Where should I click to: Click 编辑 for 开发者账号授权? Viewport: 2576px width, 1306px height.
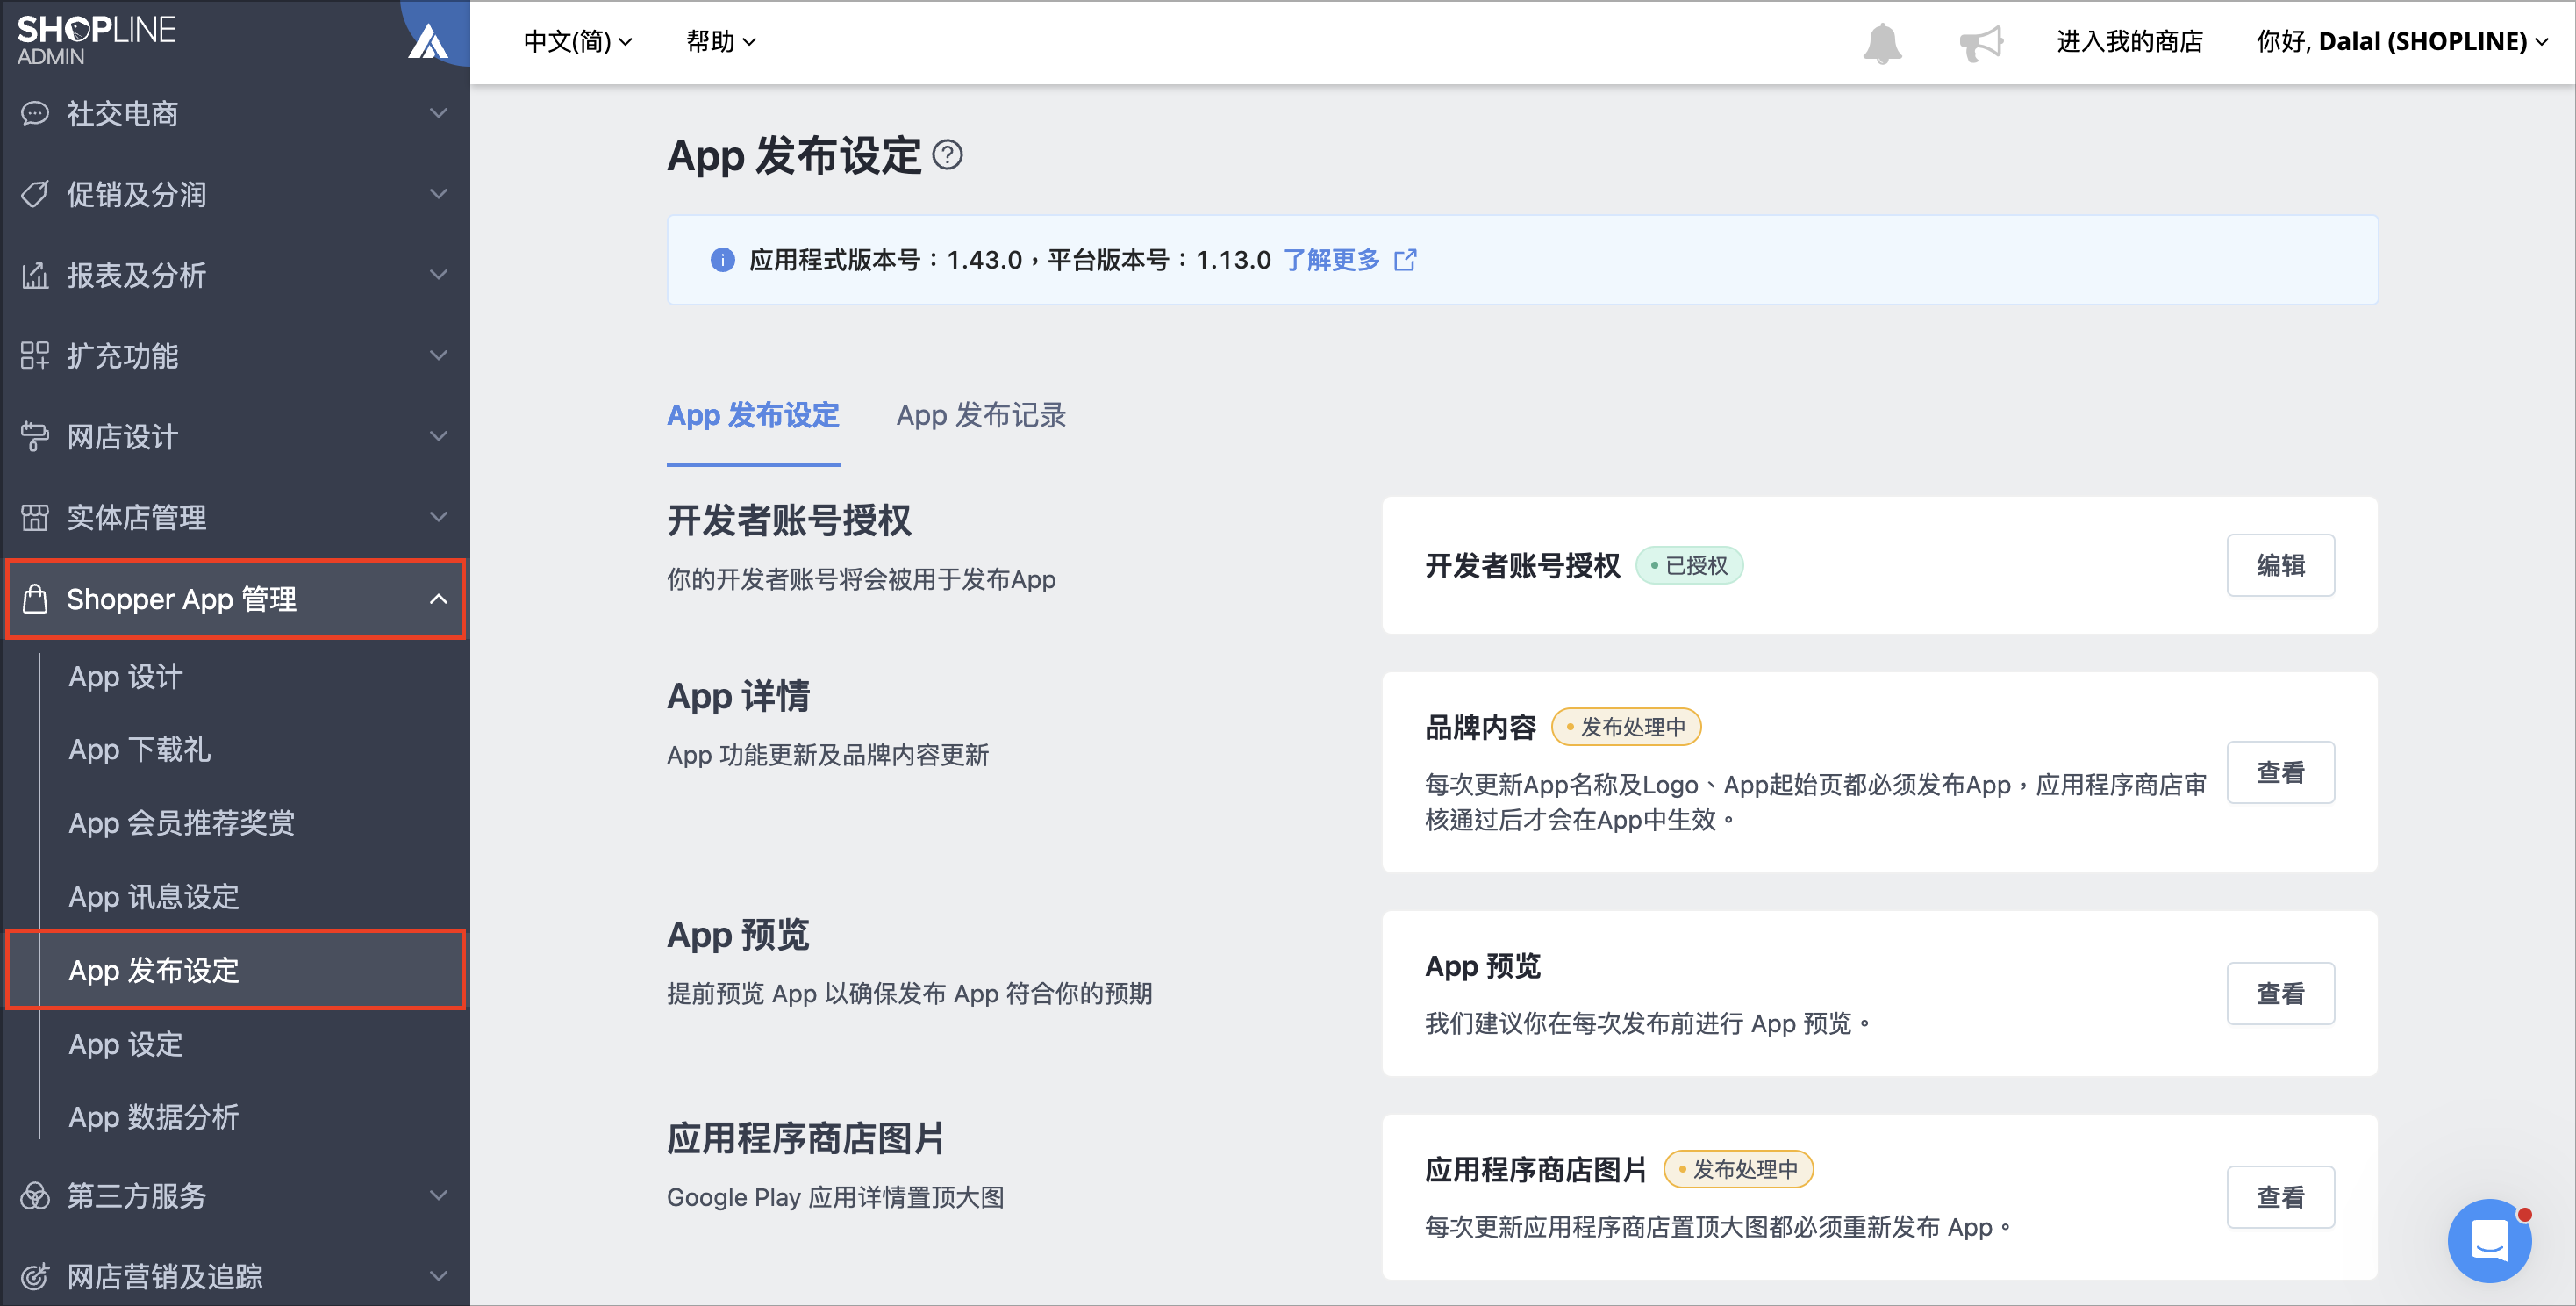pyautogui.click(x=2280, y=566)
